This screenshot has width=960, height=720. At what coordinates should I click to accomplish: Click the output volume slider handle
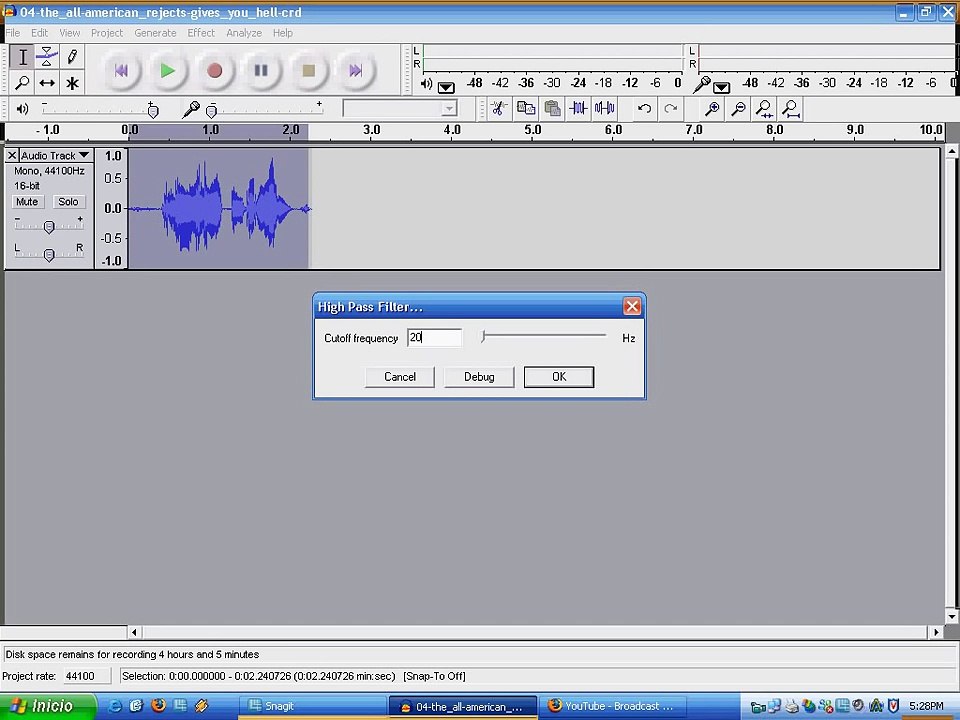tap(153, 110)
